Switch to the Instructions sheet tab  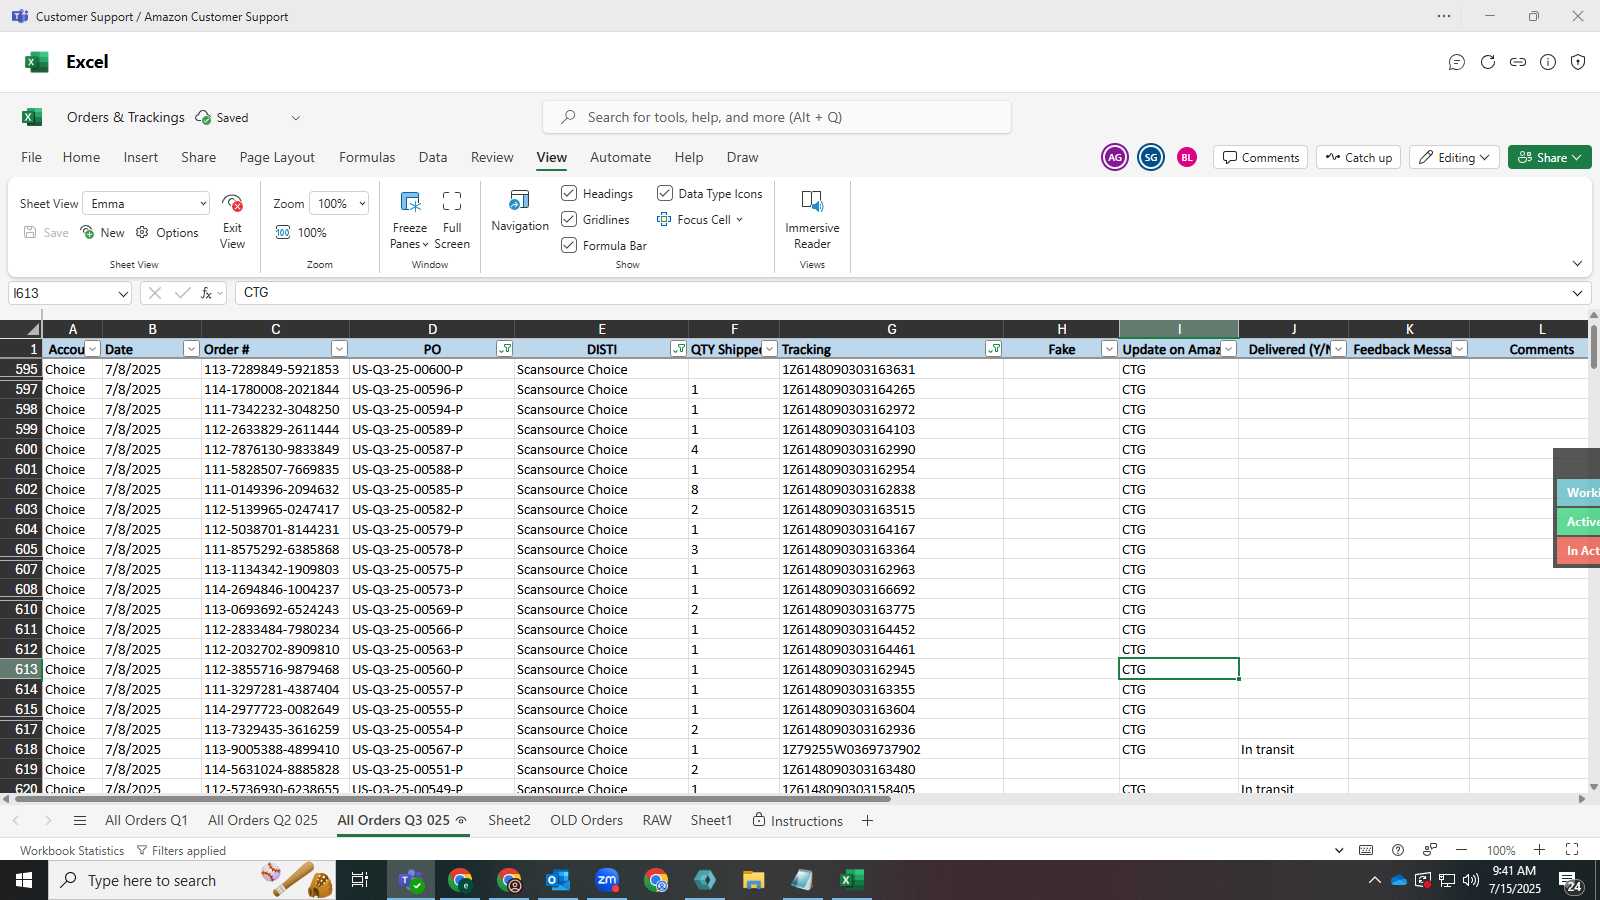click(797, 821)
